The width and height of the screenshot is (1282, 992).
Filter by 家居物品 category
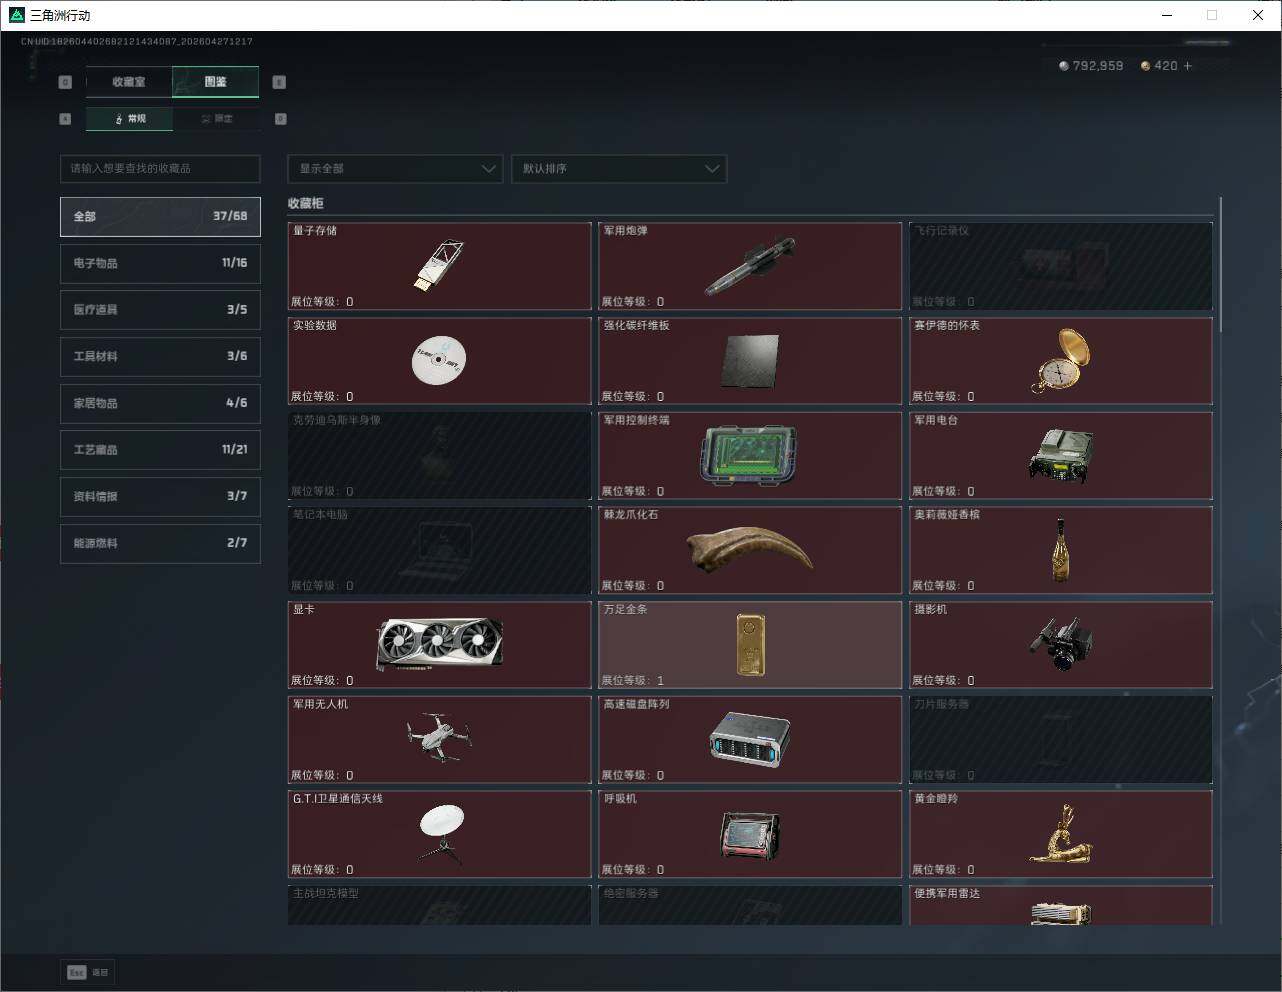[160, 403]
